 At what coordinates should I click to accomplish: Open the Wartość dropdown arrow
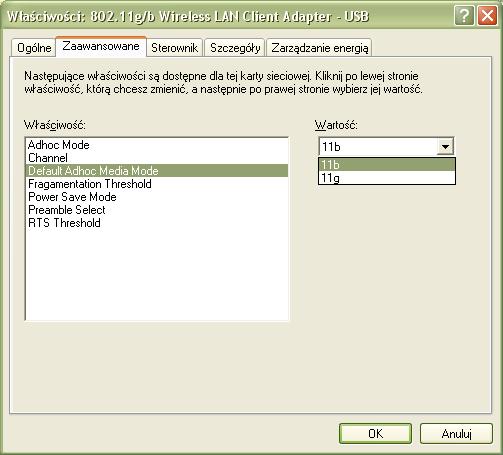(x=445, y=146)
